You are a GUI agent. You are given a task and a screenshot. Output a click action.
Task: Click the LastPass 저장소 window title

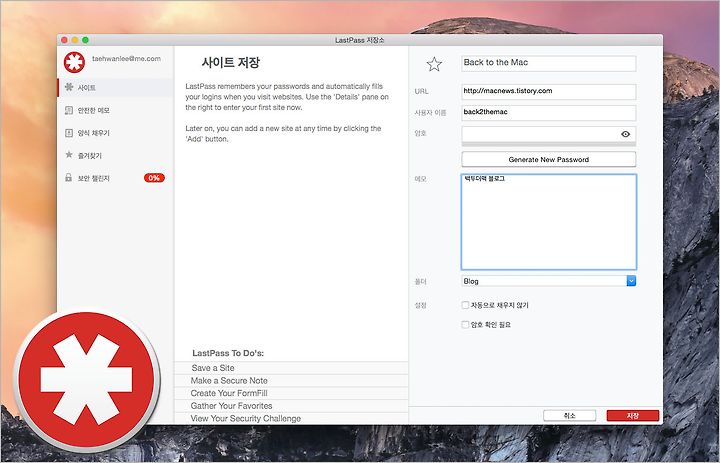[x=360, y=40]
